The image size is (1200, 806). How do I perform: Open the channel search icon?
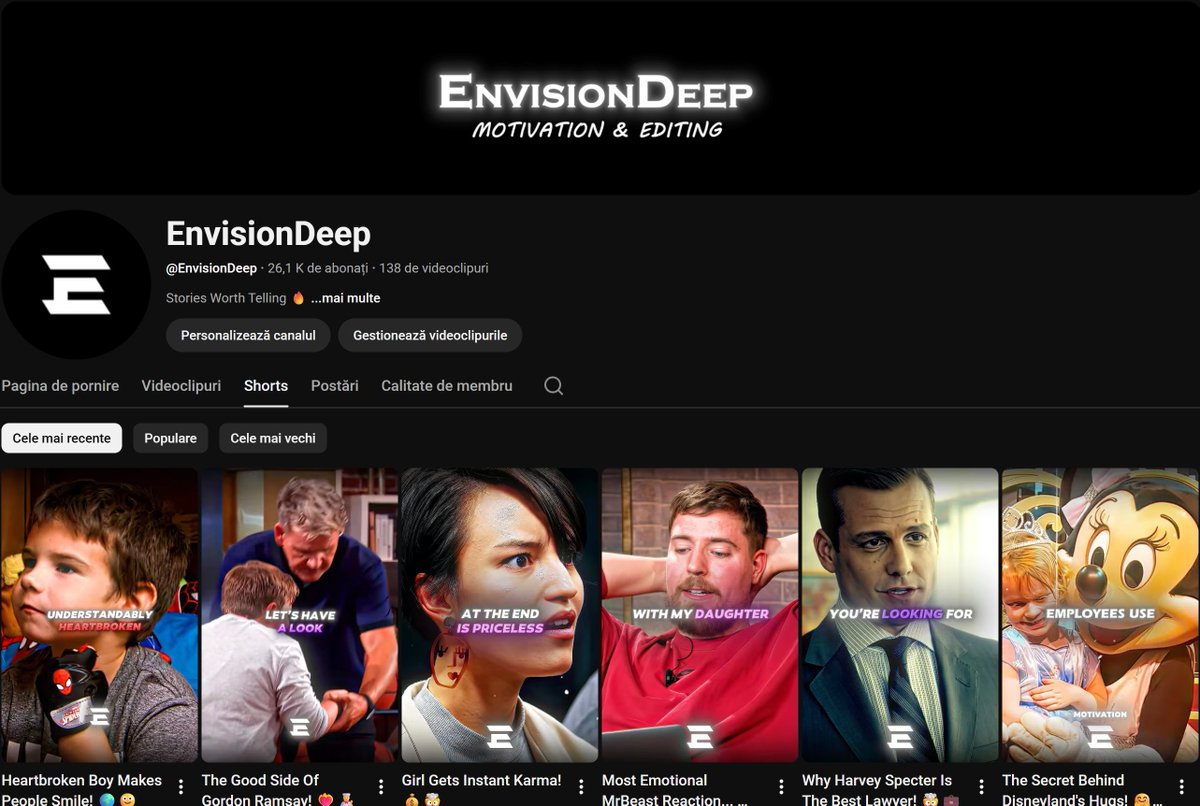553,385
